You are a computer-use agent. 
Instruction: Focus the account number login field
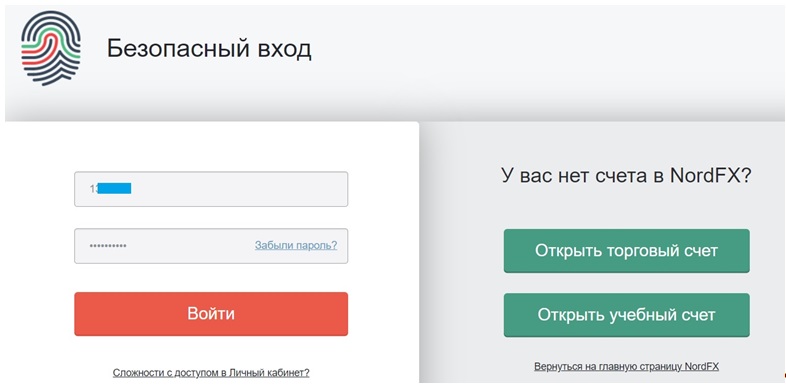[211, 189]
